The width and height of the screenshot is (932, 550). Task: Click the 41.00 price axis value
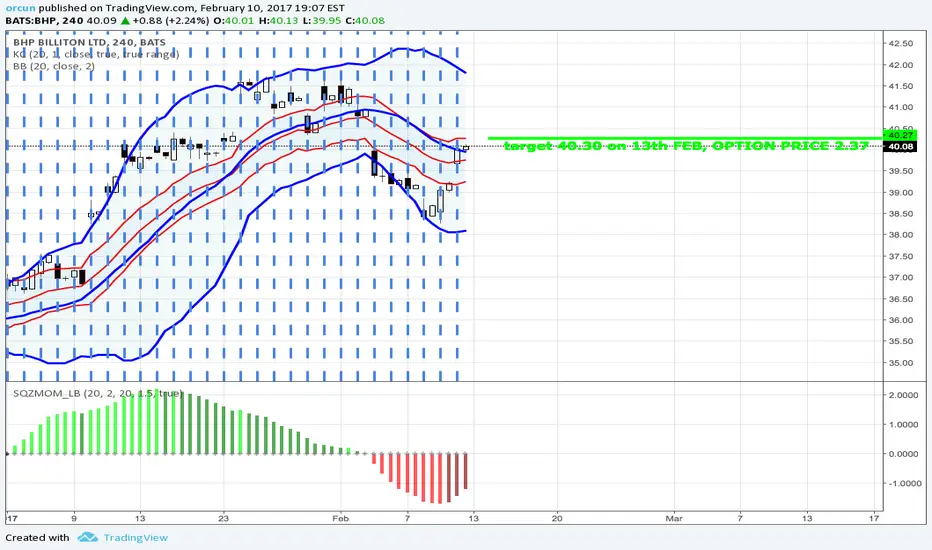coord(900,107)
